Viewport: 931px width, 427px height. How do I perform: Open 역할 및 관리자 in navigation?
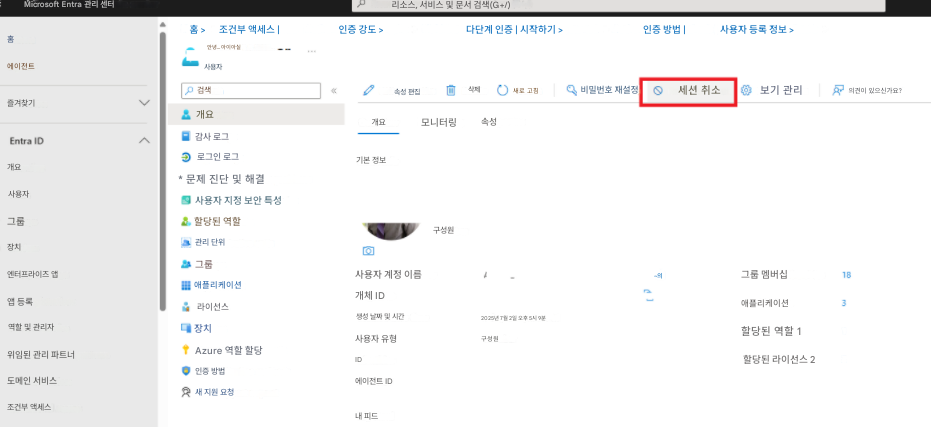pos(30,327)
